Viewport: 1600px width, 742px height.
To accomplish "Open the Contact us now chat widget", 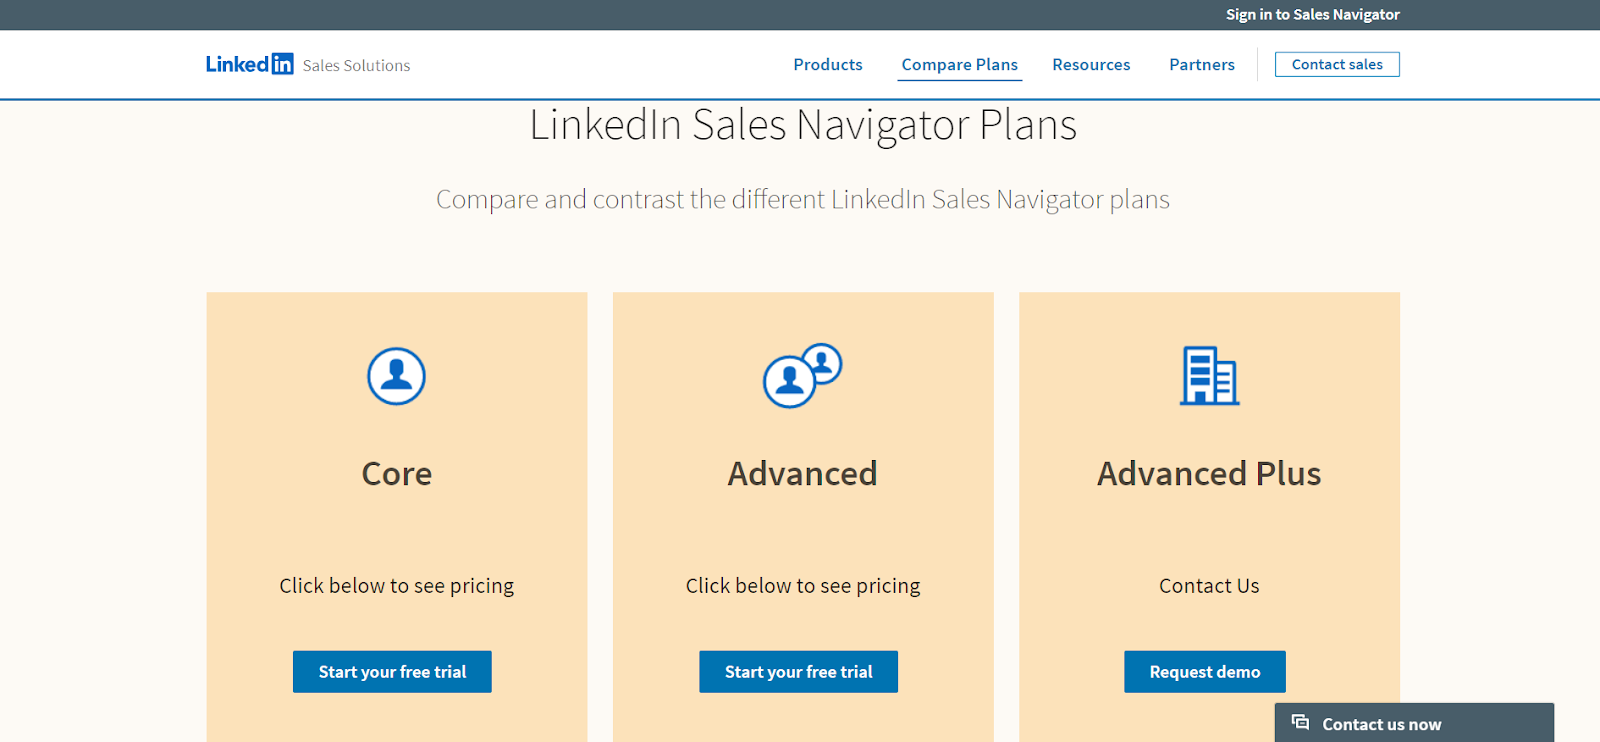I will 1381,724.
